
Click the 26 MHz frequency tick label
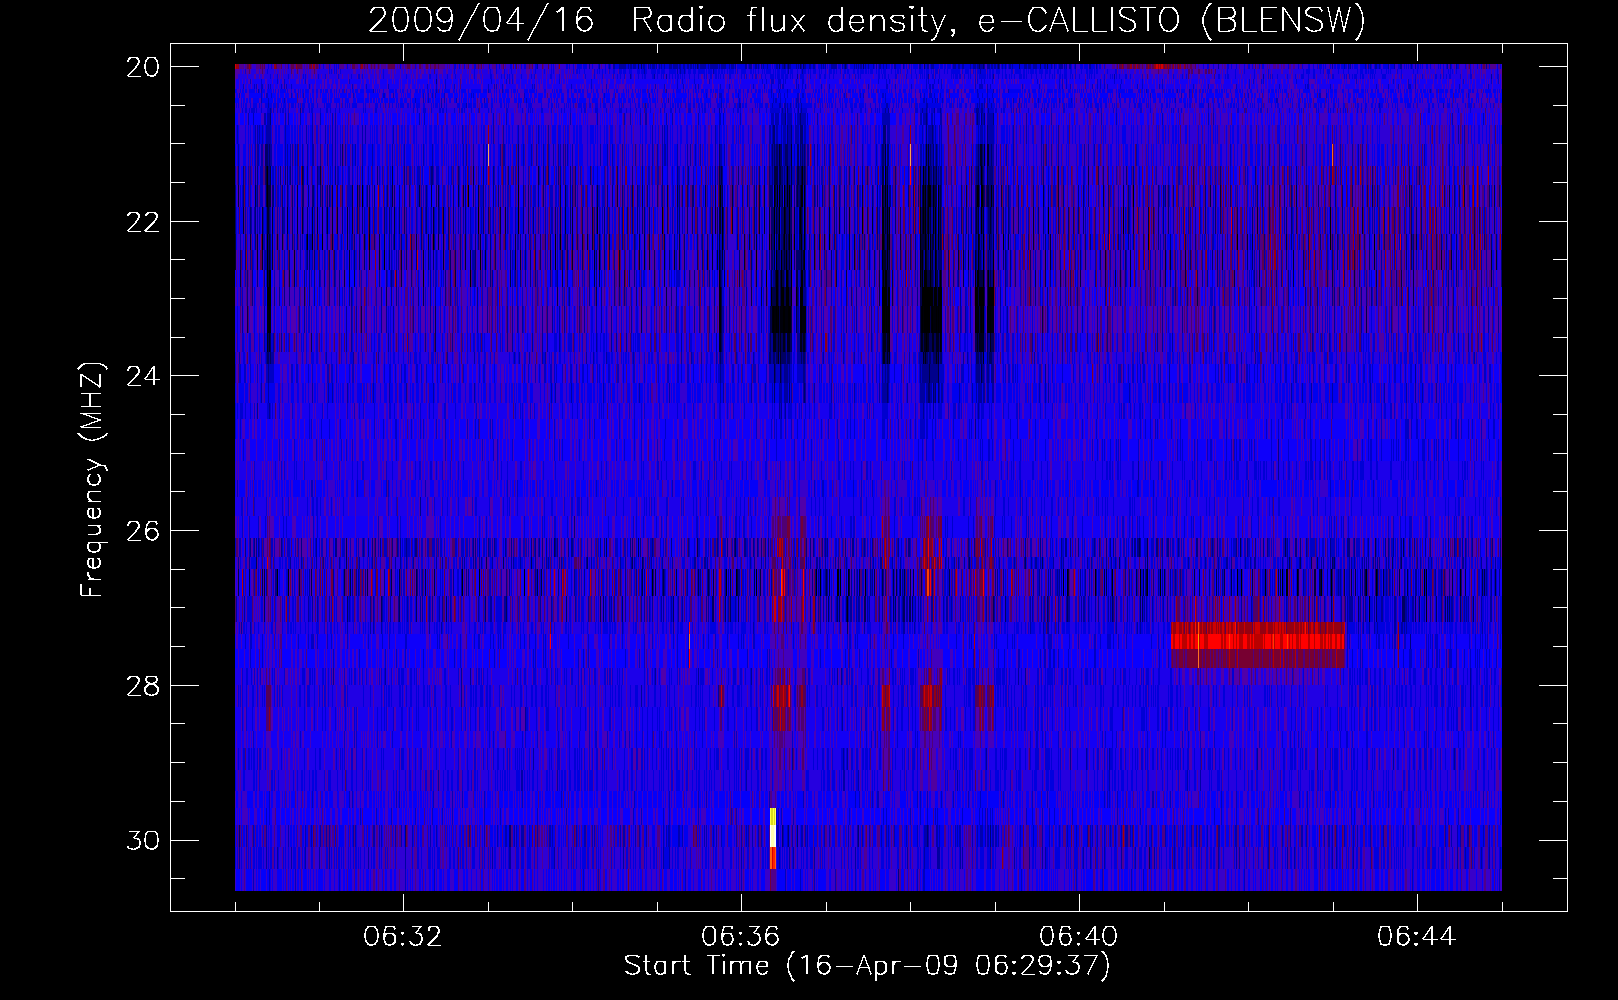click(142, 530)
